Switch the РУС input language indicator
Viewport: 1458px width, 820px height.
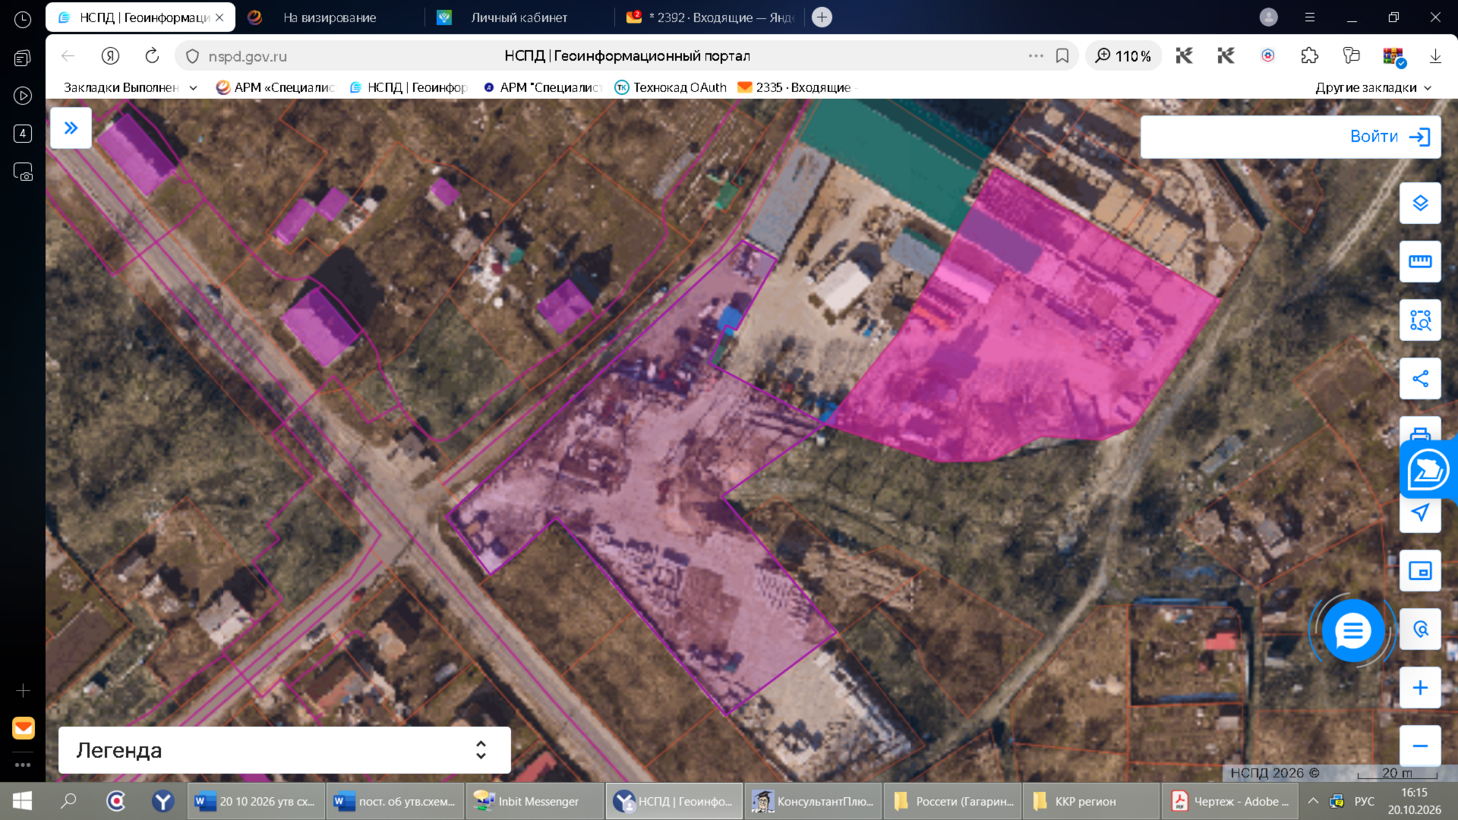pos(1364,801)
